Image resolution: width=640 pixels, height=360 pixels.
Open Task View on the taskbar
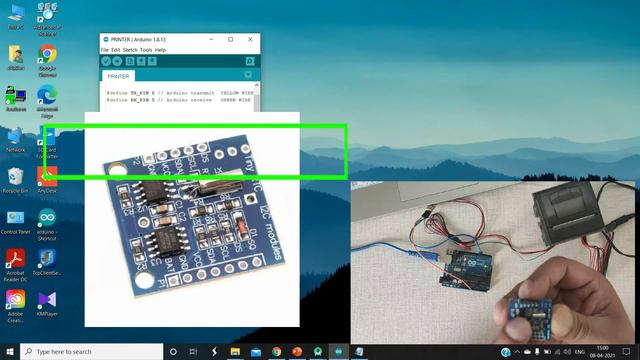coord(193,351)
